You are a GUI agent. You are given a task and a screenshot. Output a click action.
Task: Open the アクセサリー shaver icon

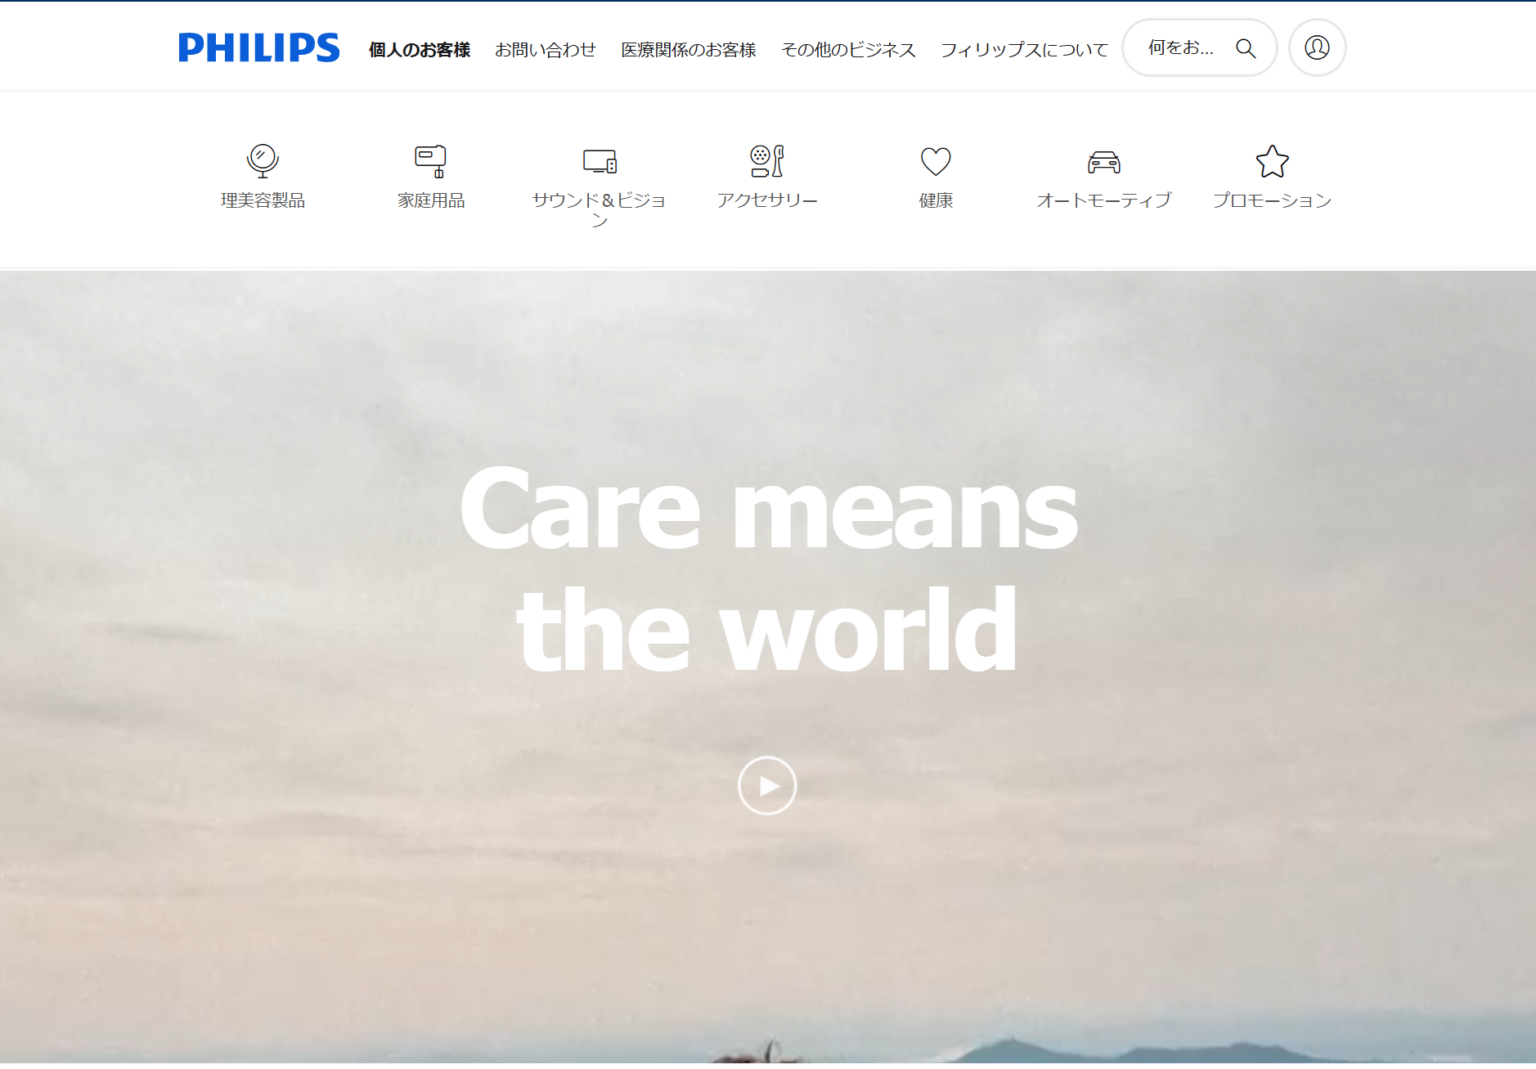(x=767, y=161)
